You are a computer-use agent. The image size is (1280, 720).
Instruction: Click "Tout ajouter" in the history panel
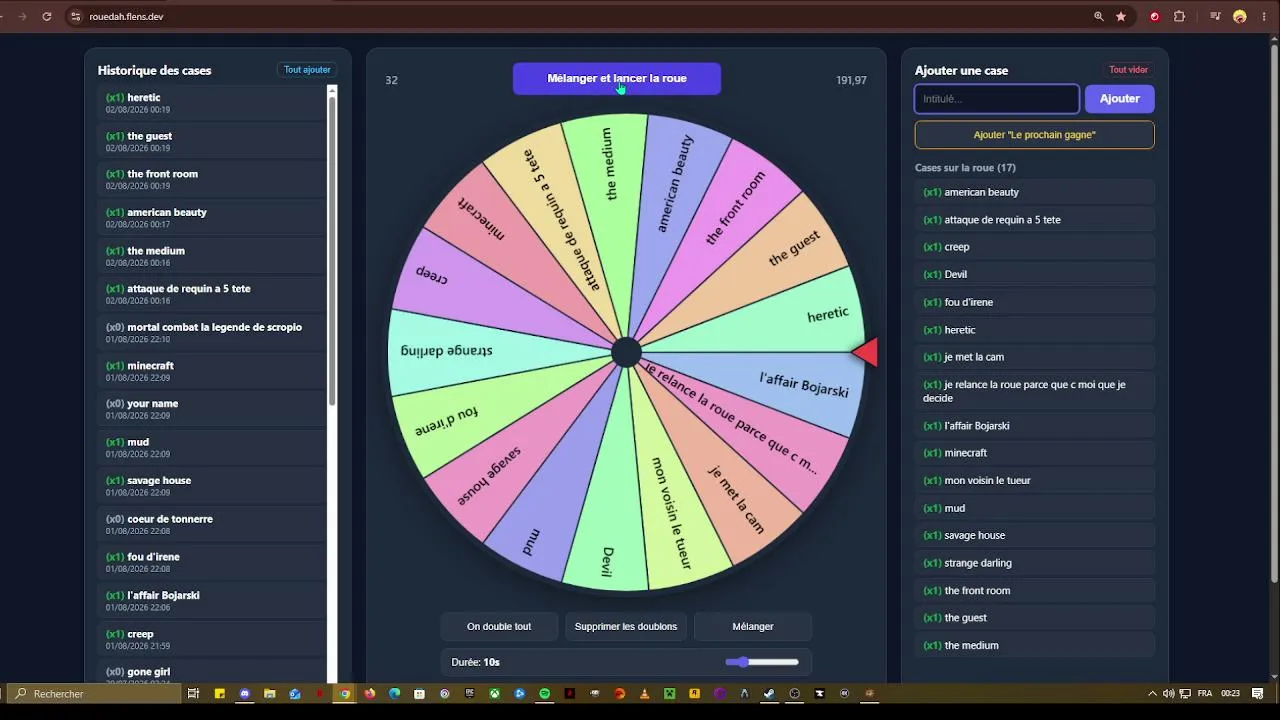(x=307, y=70)
